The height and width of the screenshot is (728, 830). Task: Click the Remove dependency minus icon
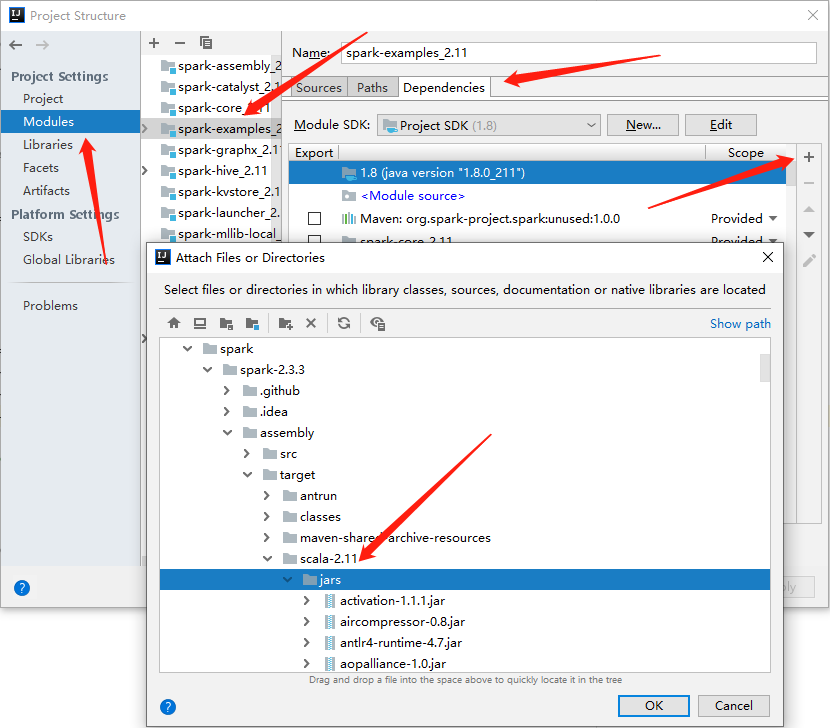[x=809, y=182]
